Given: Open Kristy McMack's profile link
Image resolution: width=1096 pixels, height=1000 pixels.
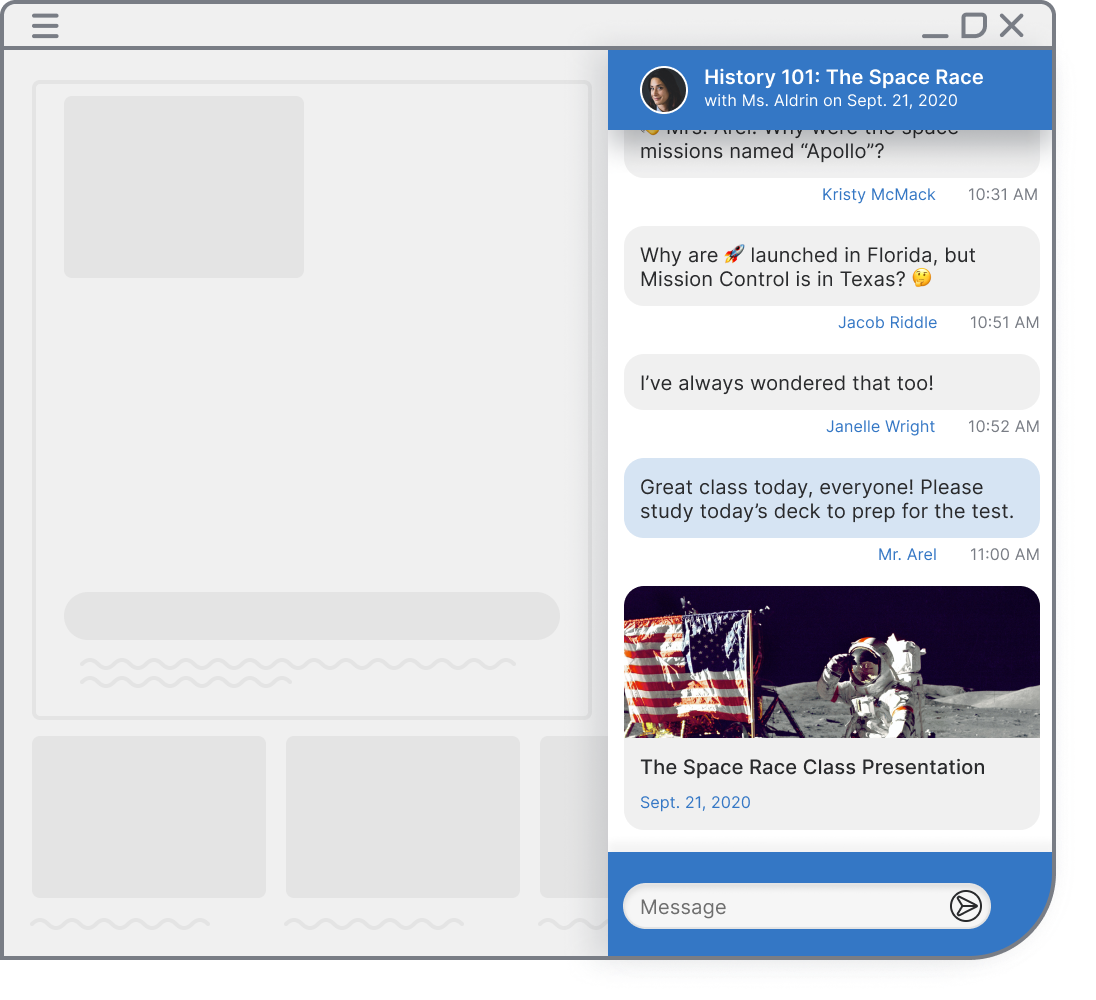Looking at the screenshot, I should 878,194.
